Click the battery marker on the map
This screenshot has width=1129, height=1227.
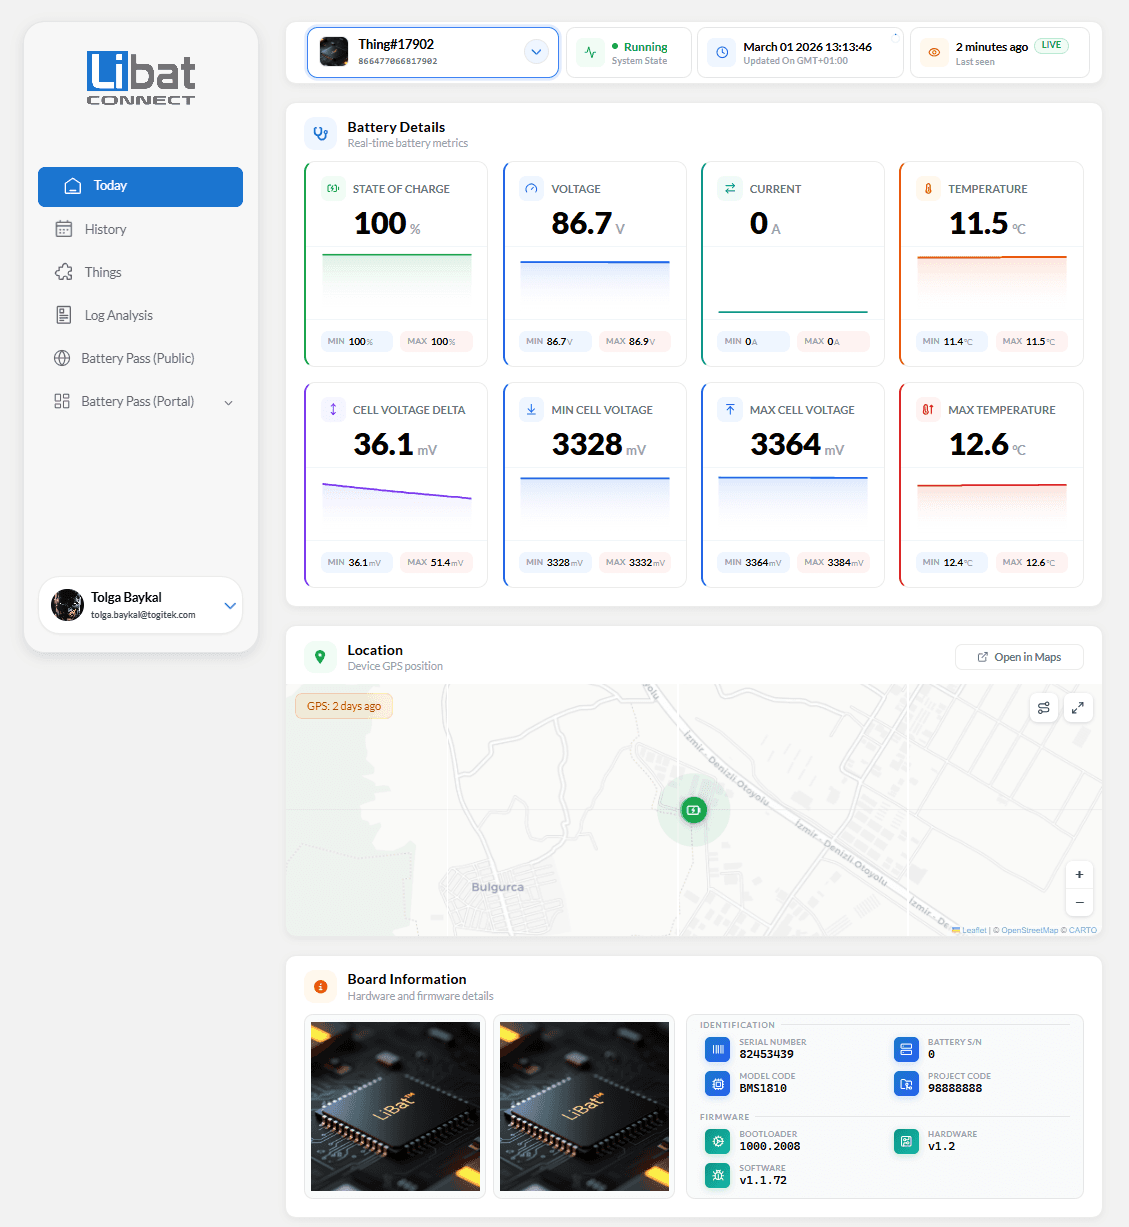click(x=694, y=810)
